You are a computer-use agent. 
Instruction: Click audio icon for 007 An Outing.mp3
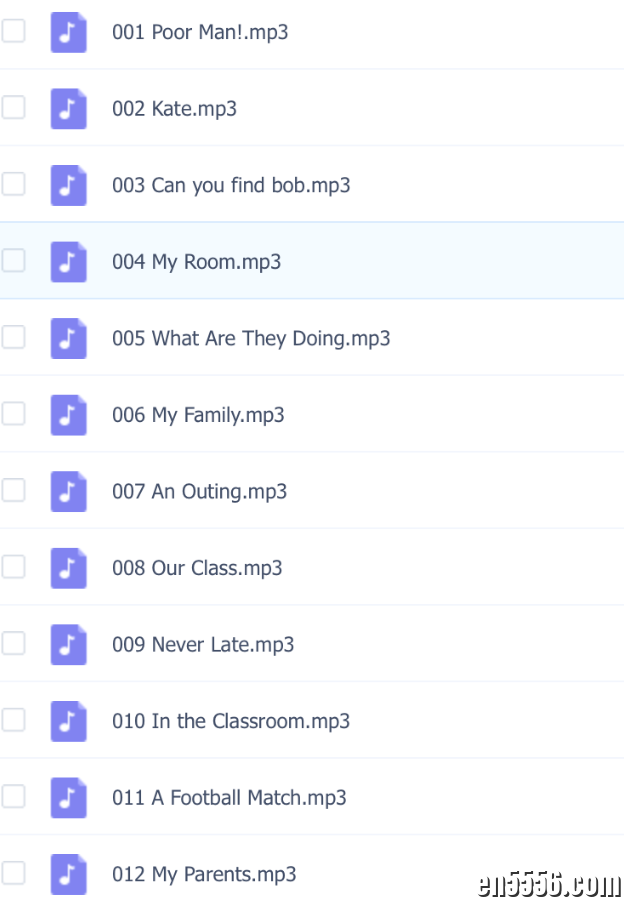pos(68,491)
